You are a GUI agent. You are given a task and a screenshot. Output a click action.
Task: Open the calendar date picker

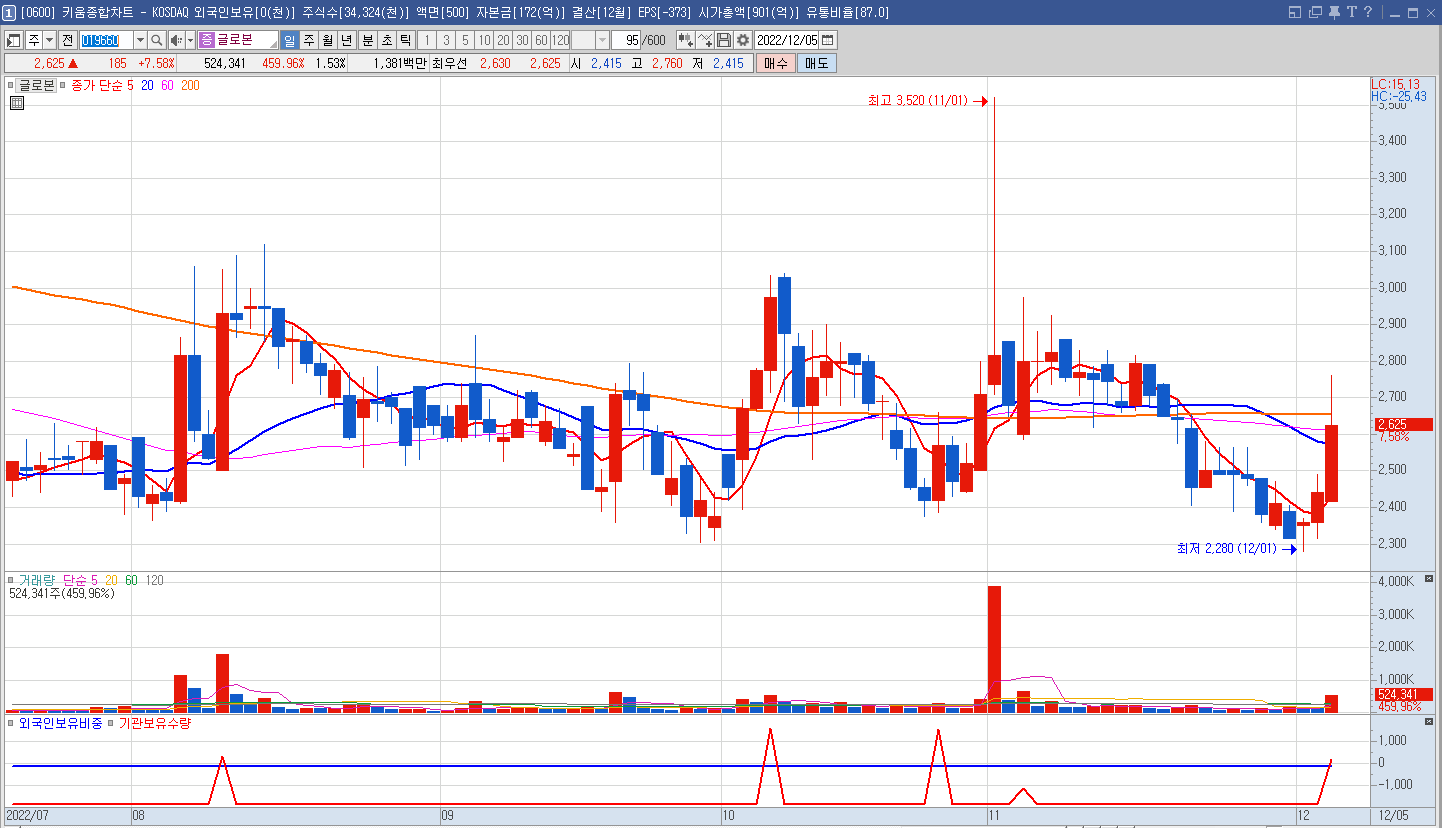(x=827, y=40)
